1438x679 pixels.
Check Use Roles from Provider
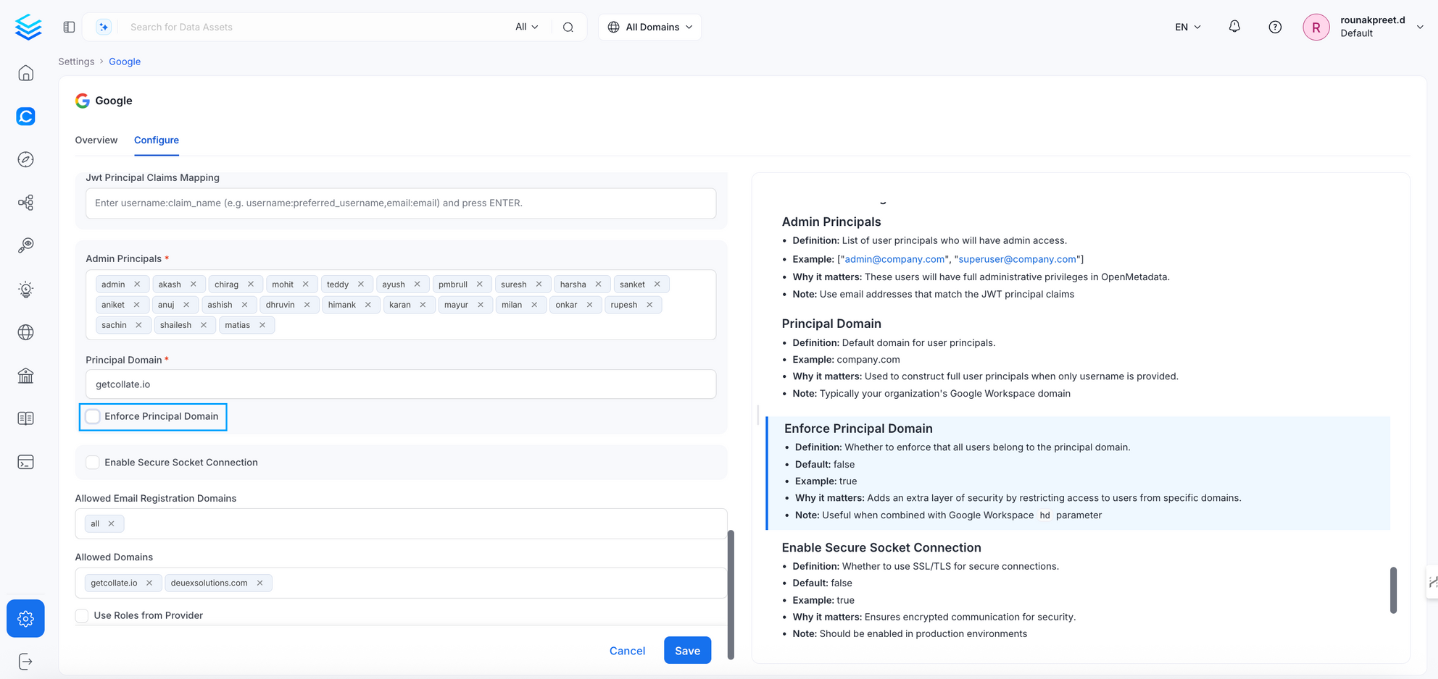82,615
